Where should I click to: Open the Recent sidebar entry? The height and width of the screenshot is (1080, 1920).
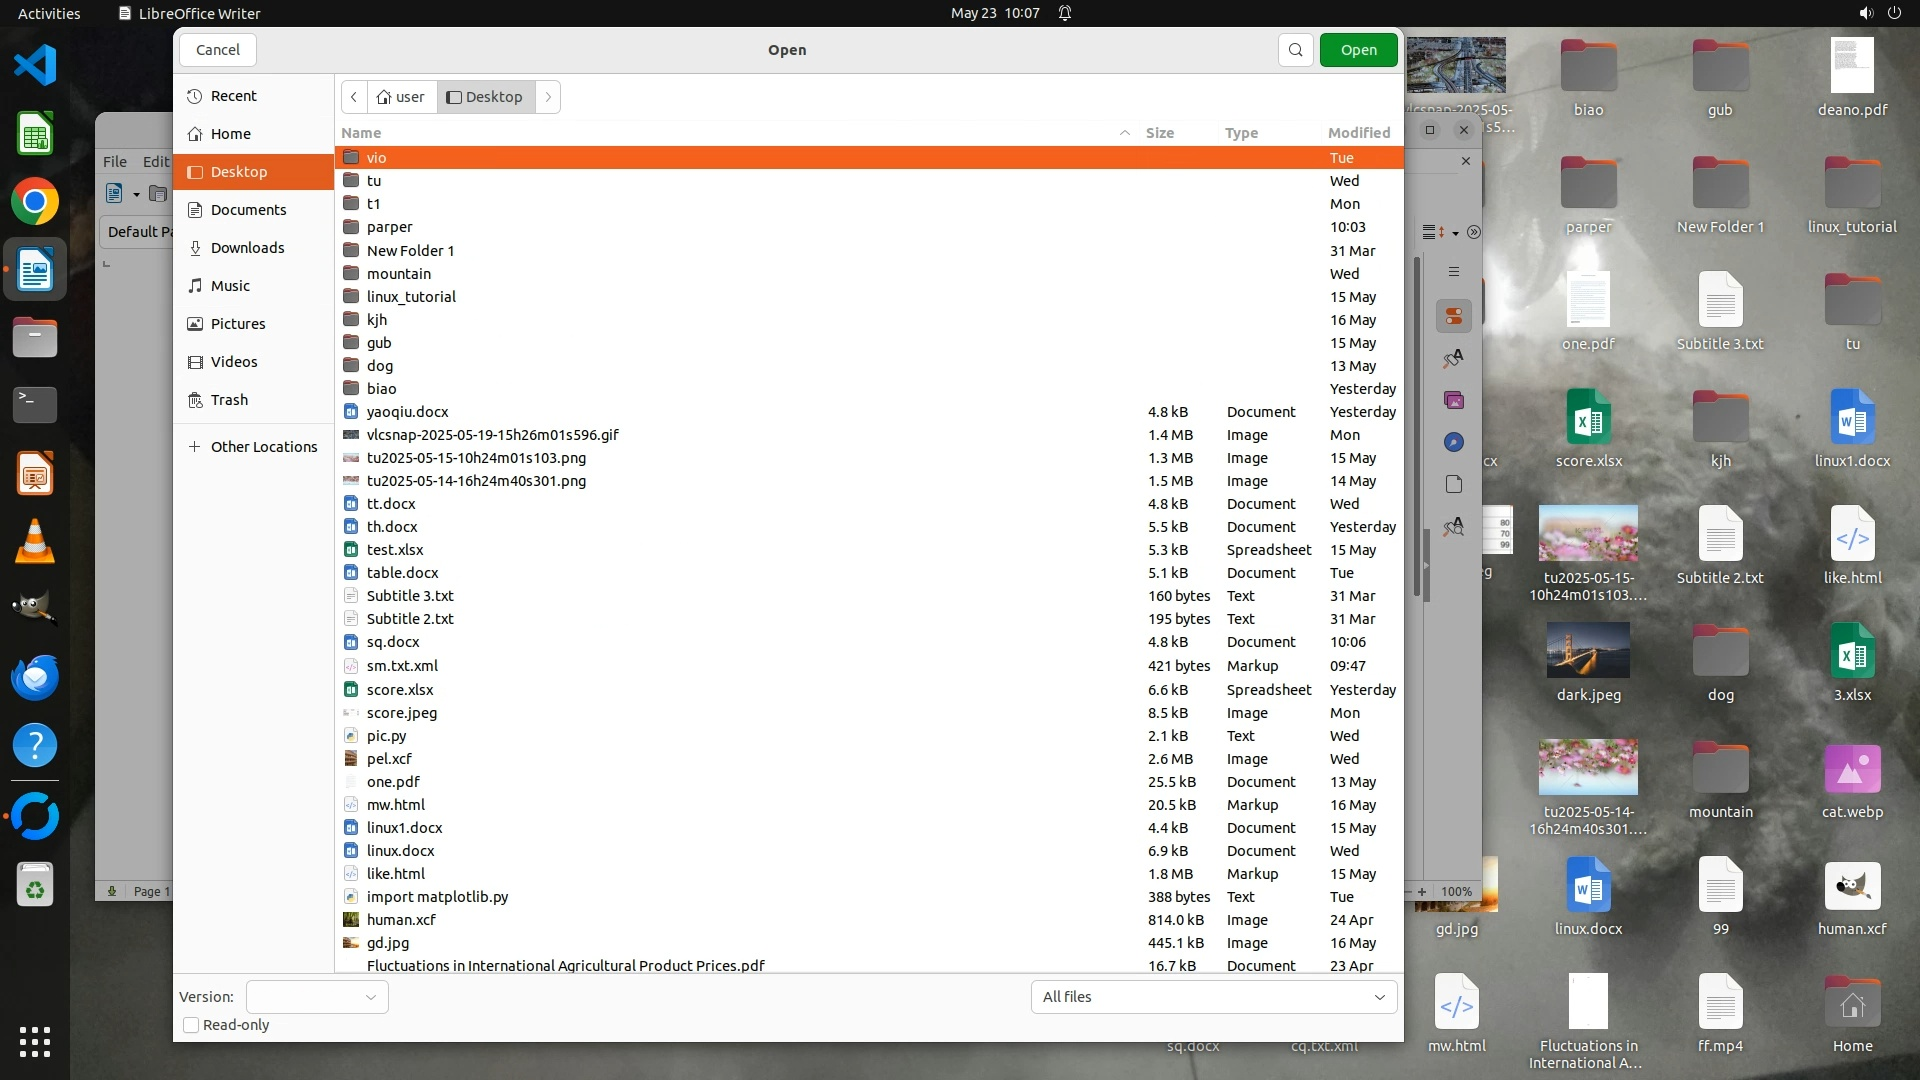[233, 96]
